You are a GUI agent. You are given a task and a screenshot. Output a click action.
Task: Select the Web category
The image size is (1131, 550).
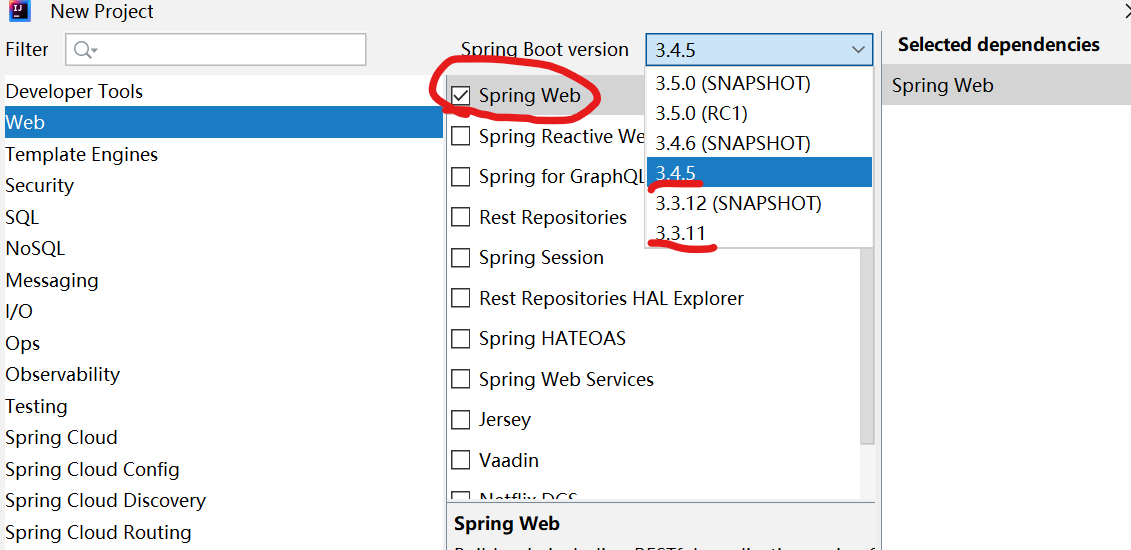224,123
